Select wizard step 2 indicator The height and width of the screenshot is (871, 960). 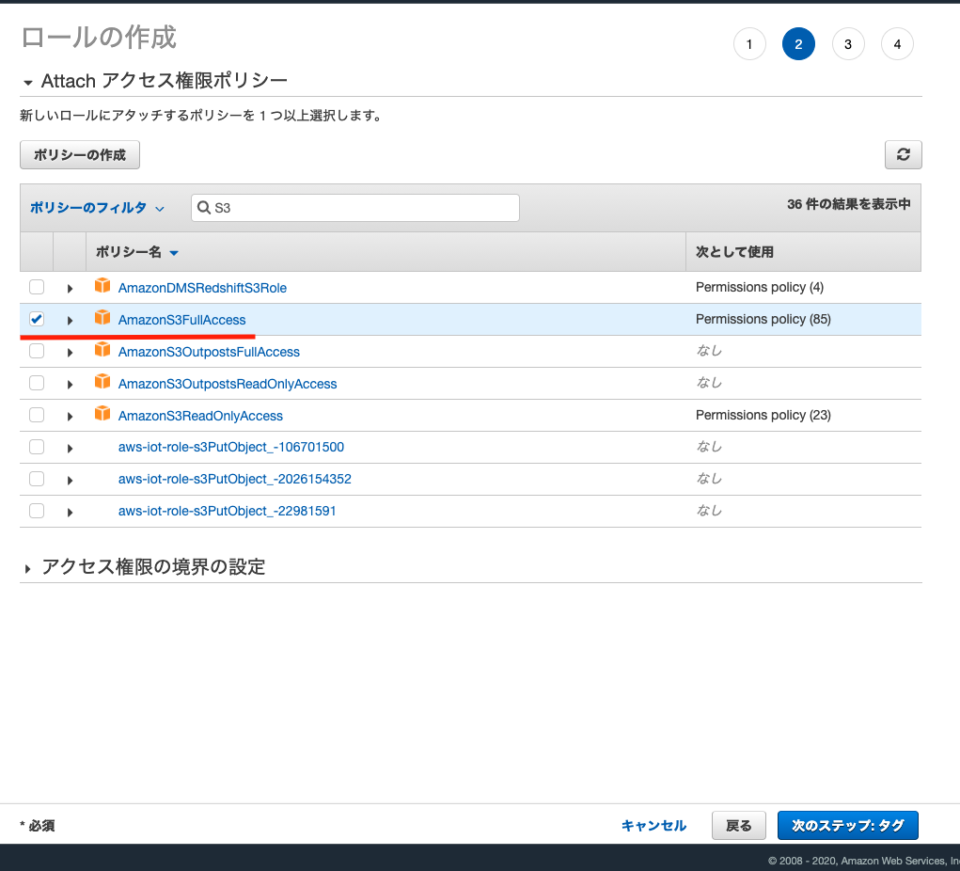click(x=798, y=44)
